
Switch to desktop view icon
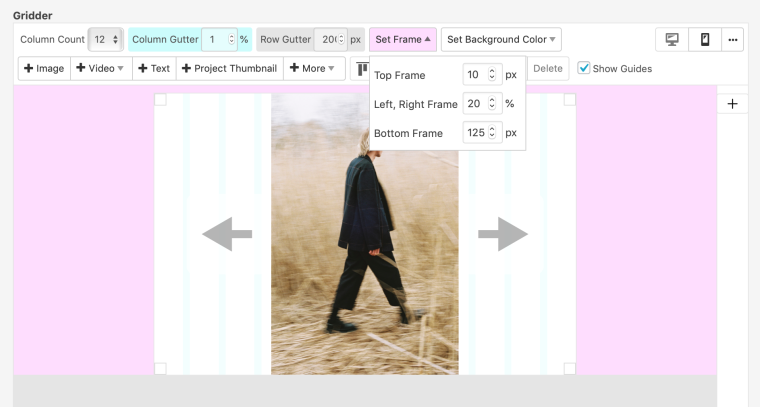672,40
